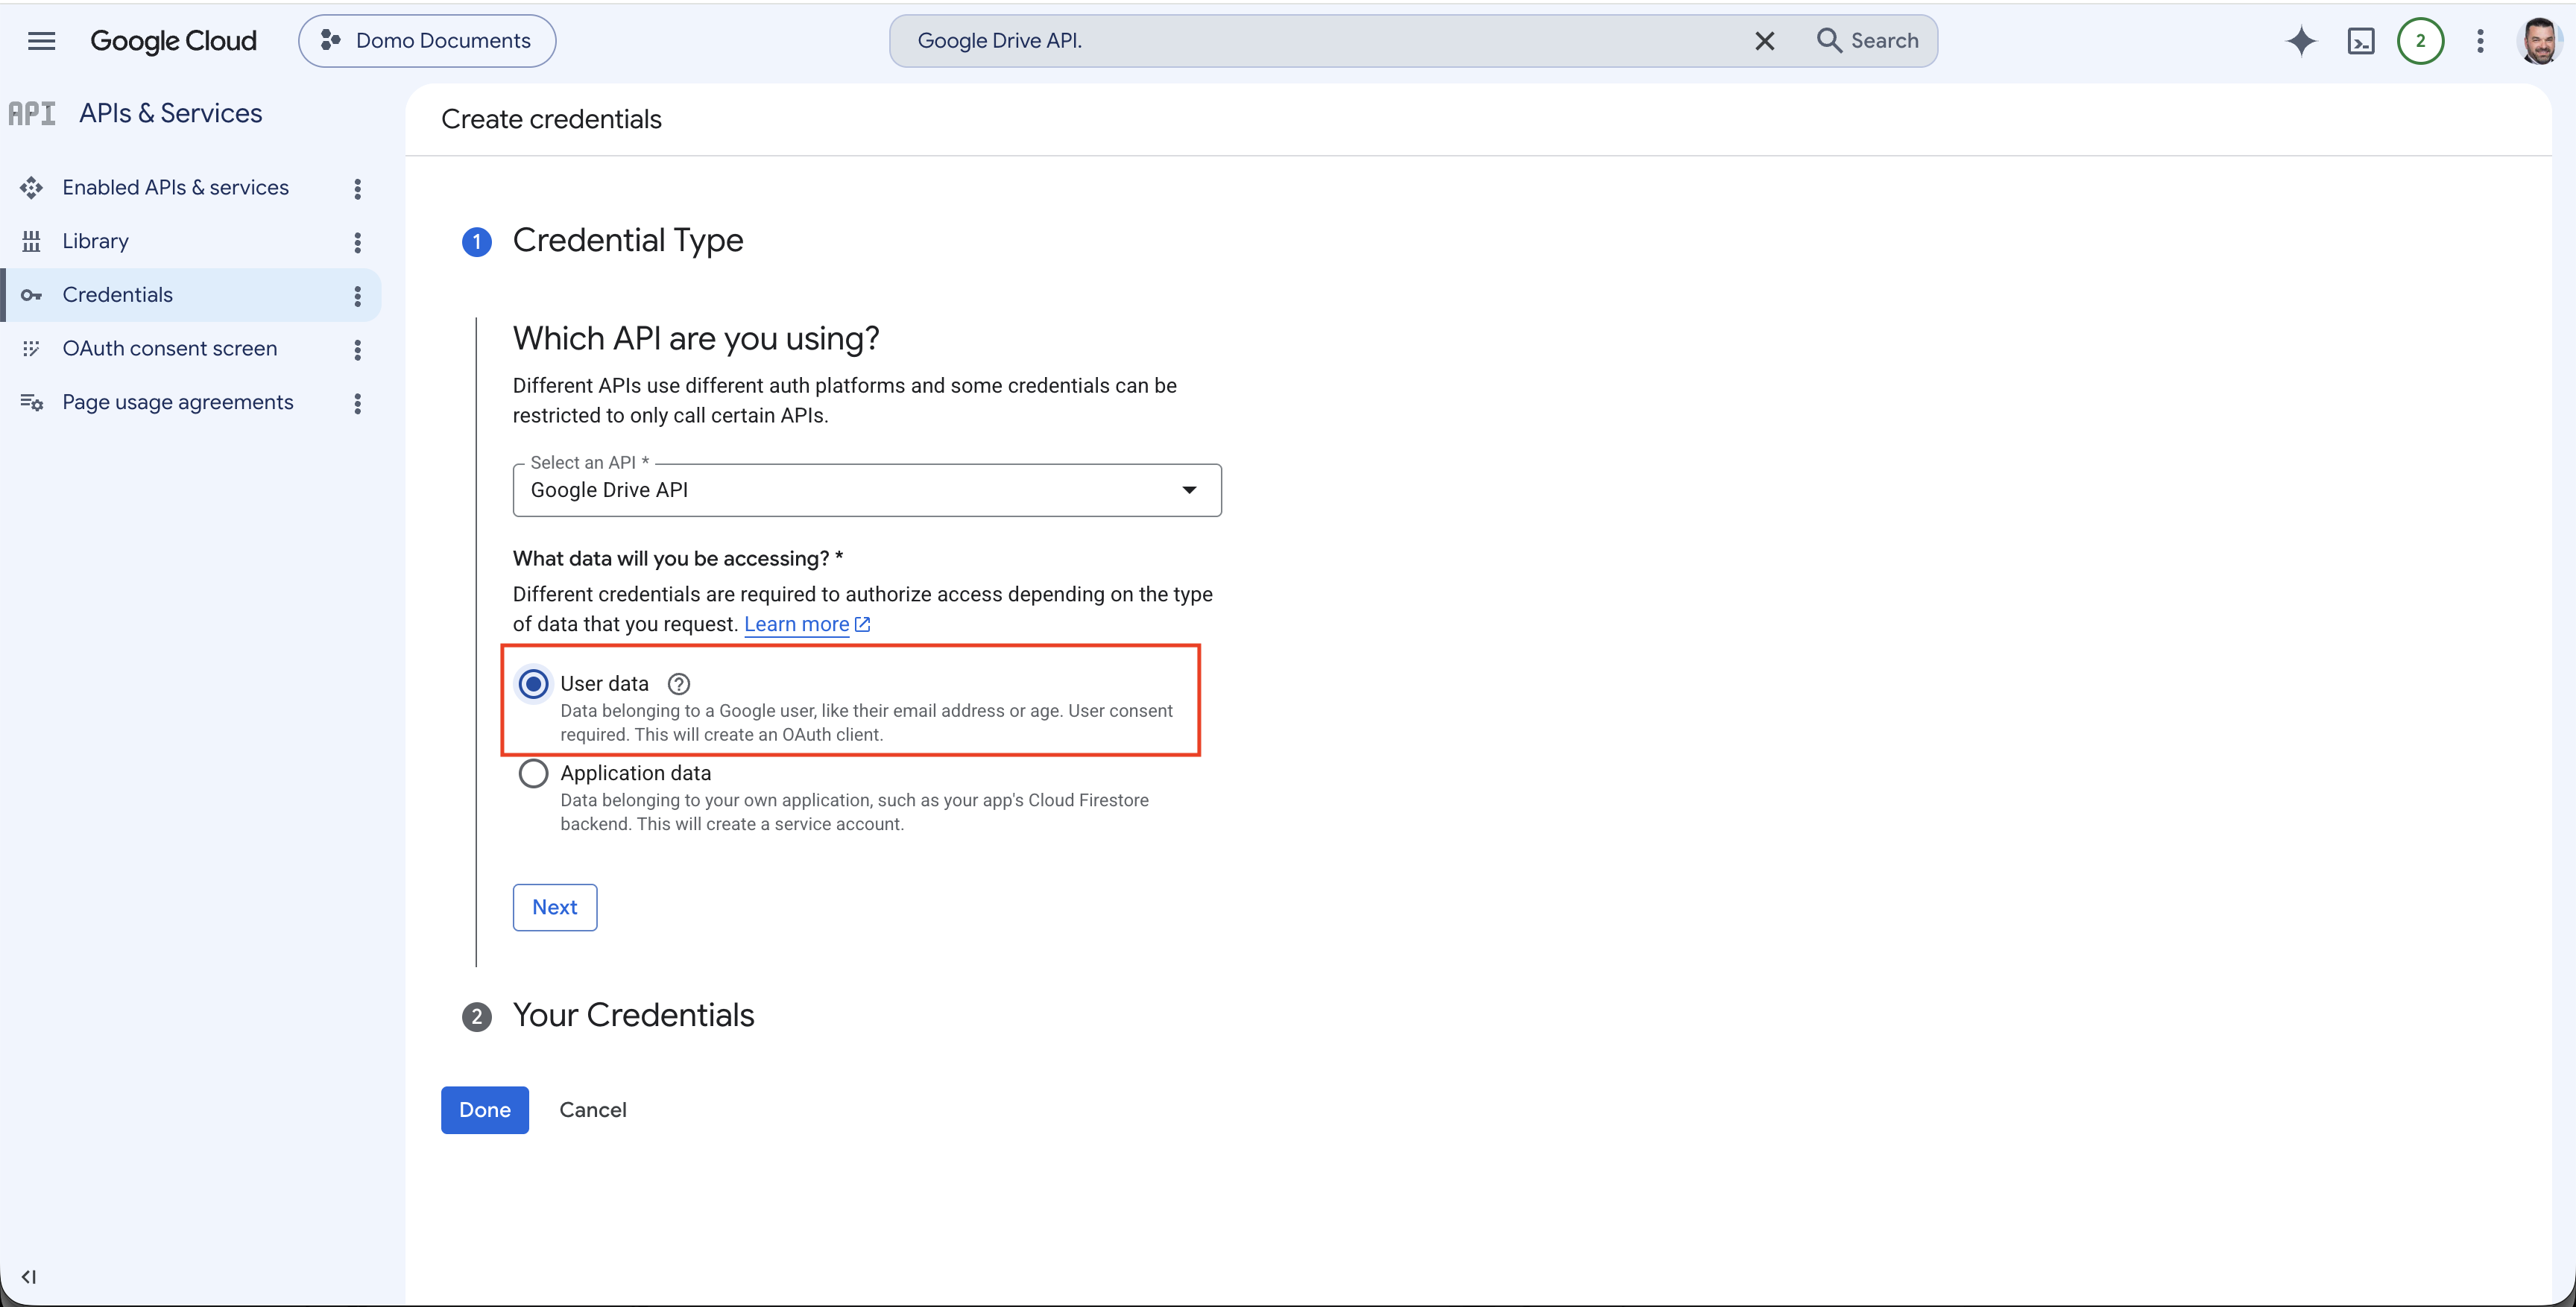The image size is (2576, 1307).
Task: Select Credentials in sidebar
Action: [x=117, y=295]
